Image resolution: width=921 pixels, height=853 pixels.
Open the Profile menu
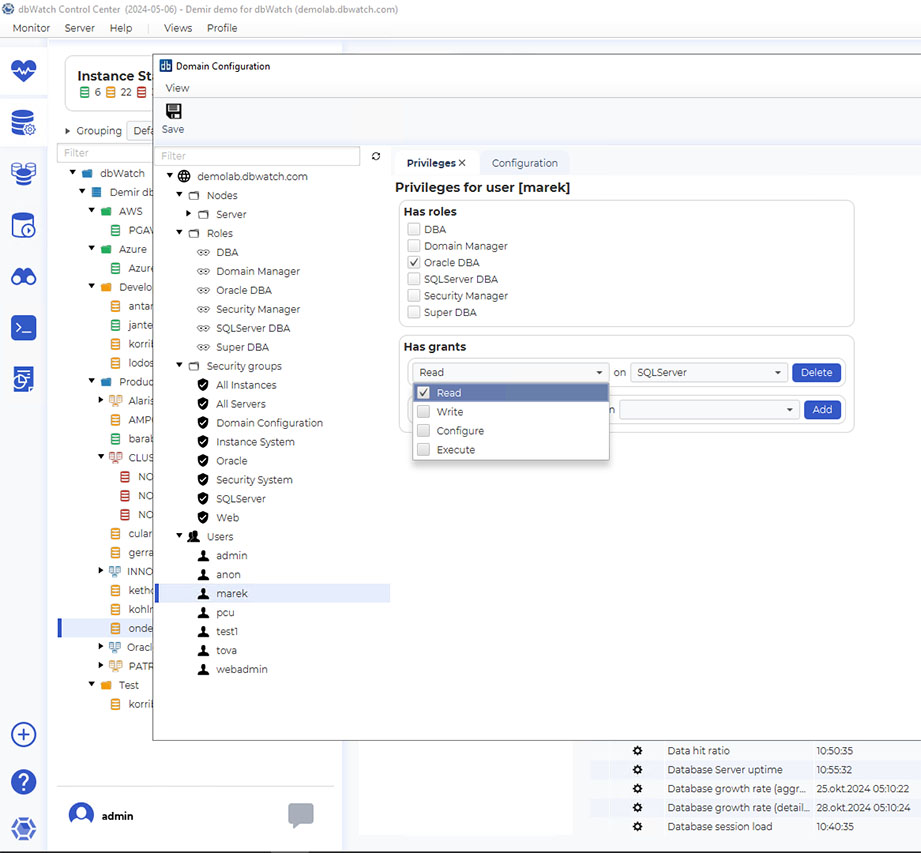point(222,28)
